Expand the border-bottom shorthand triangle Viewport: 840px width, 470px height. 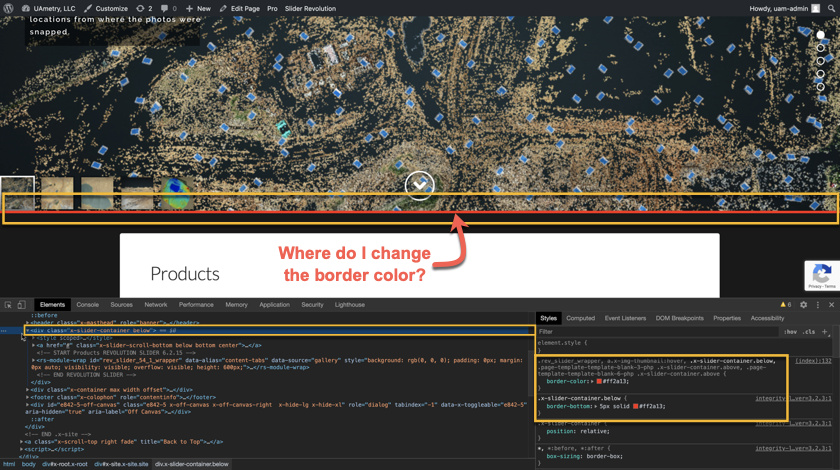596,406
